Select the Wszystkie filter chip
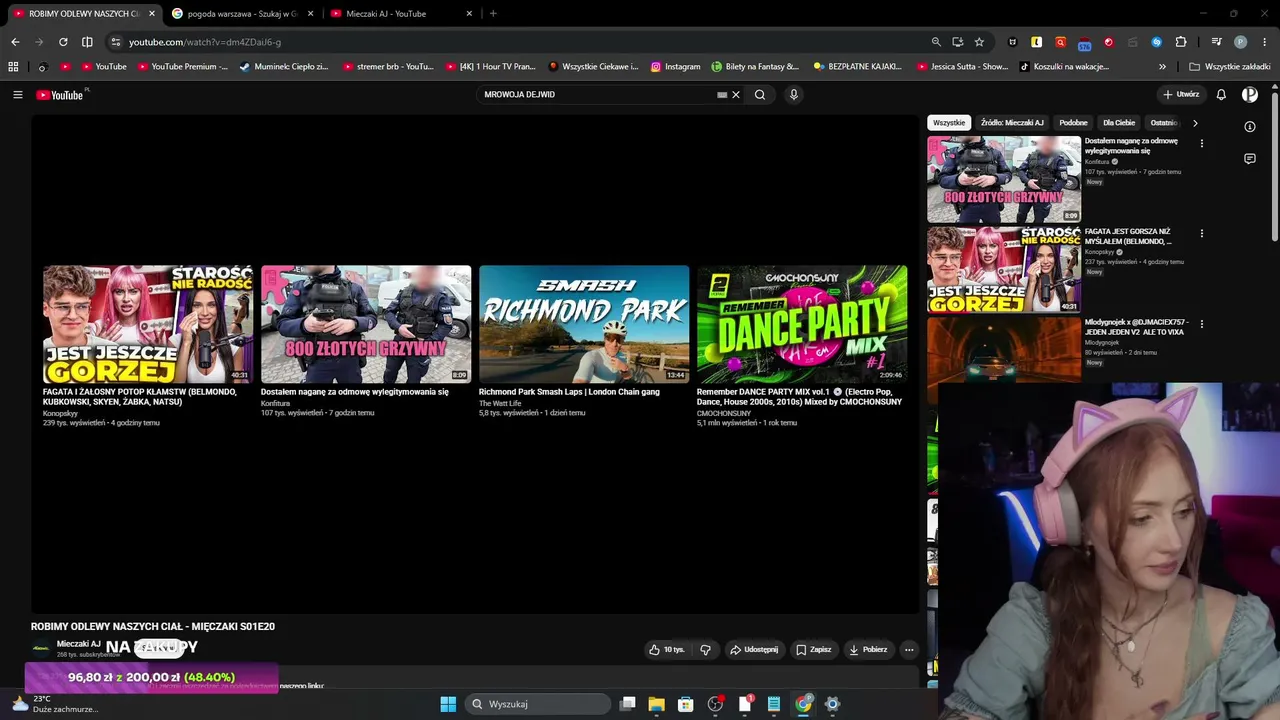This screenshot has height=720, width=1280. [949, 123]
